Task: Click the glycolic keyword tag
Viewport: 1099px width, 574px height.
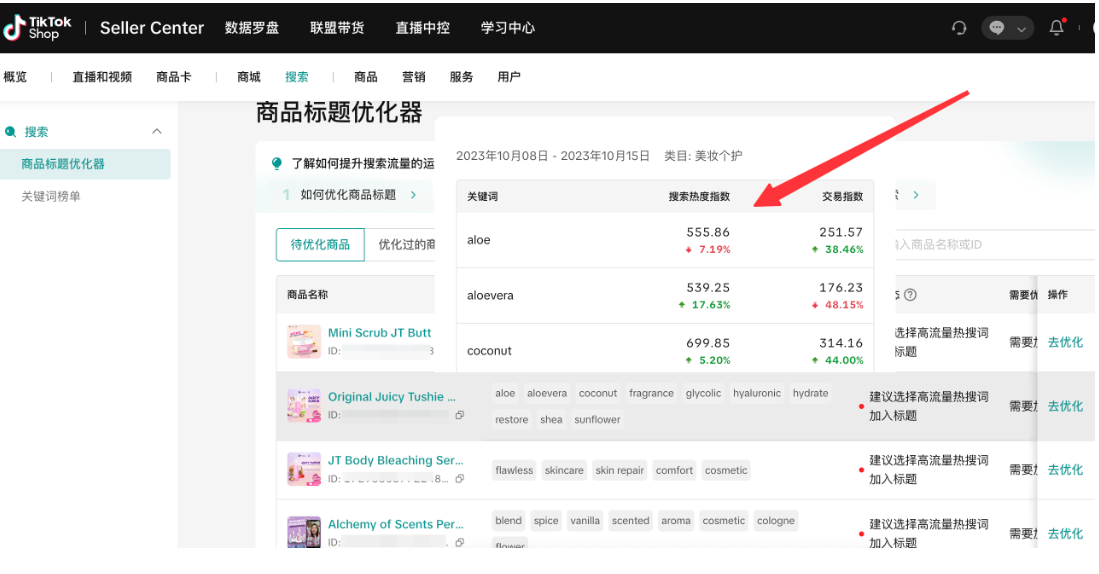Action: [x=703, y=393]
